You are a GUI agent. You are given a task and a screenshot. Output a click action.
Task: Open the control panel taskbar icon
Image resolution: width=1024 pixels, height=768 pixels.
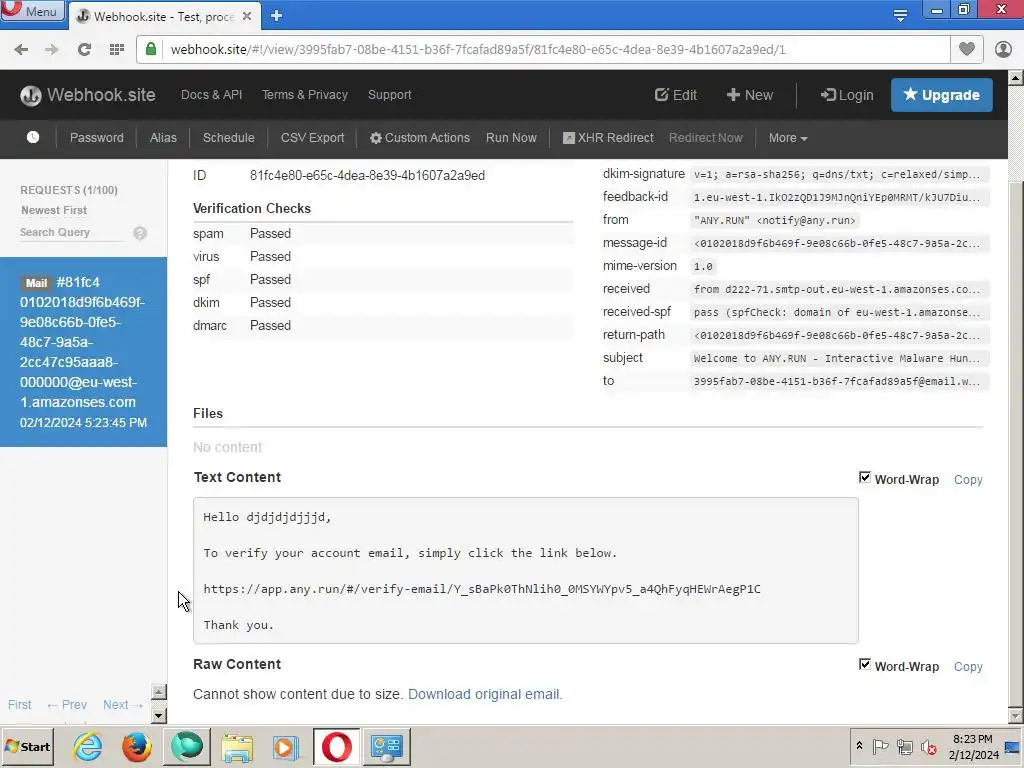click(x=387, y=747)
